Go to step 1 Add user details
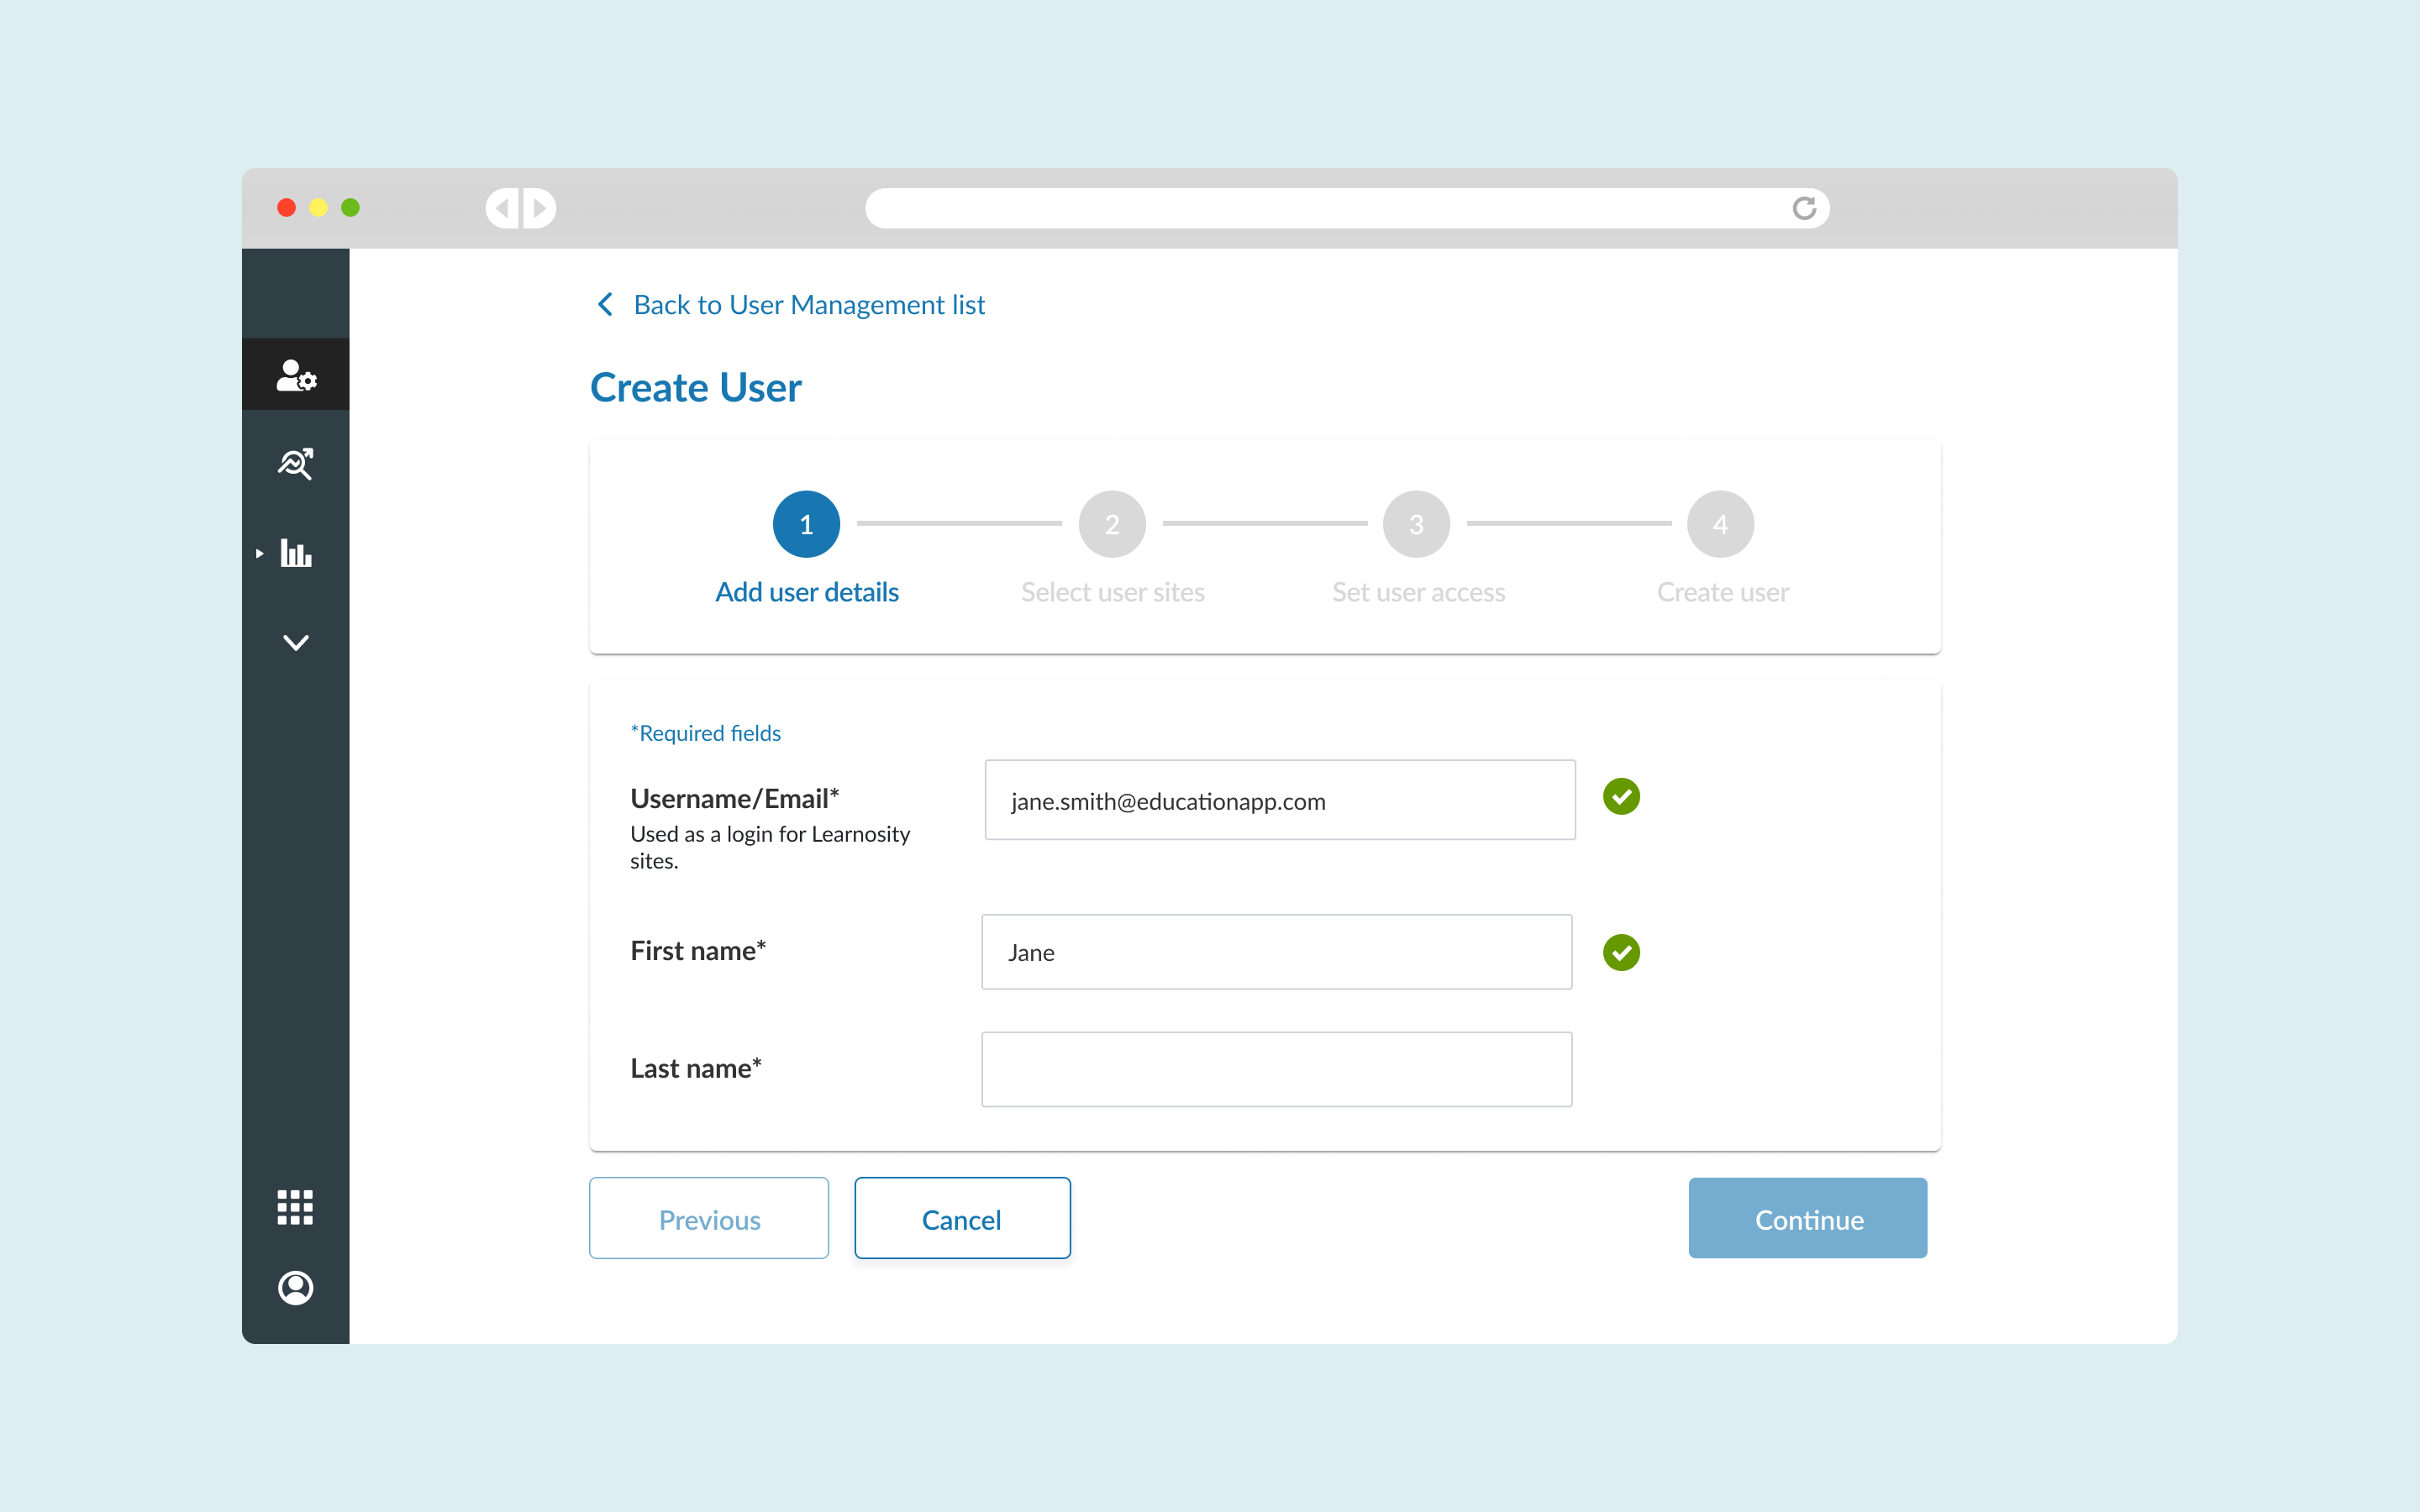 (x=806, y=524)
